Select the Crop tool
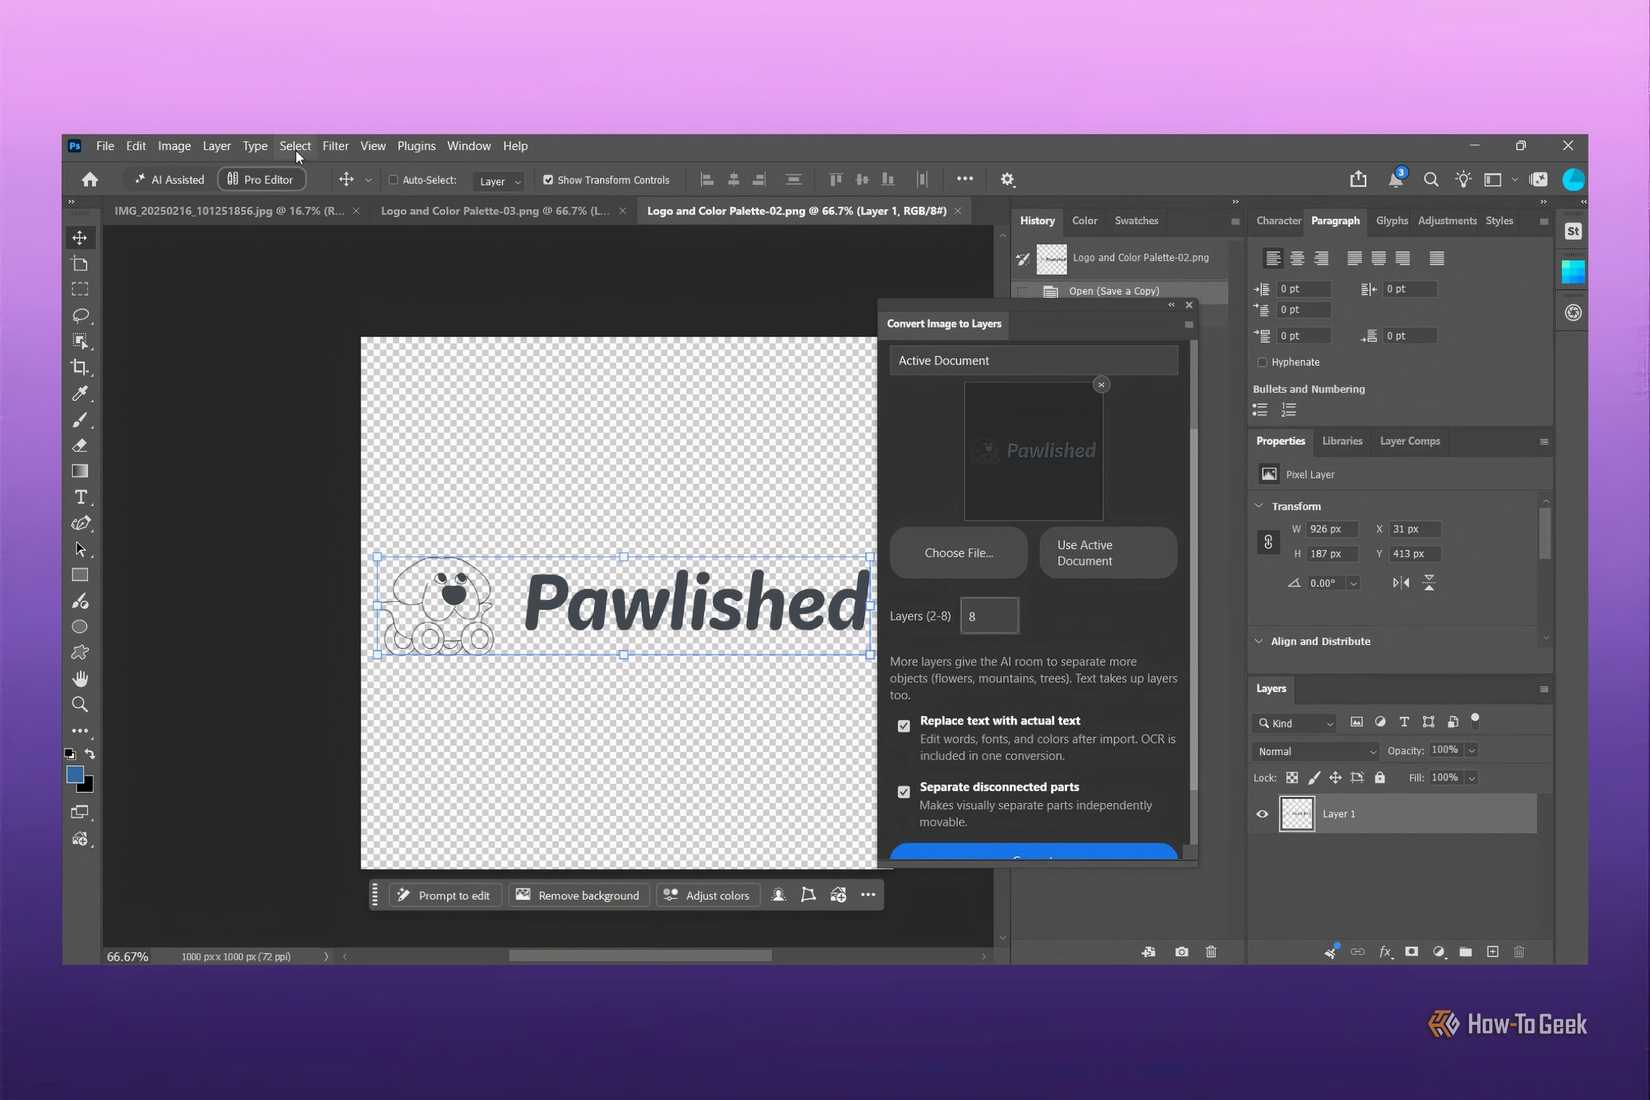 coord(80,368)
